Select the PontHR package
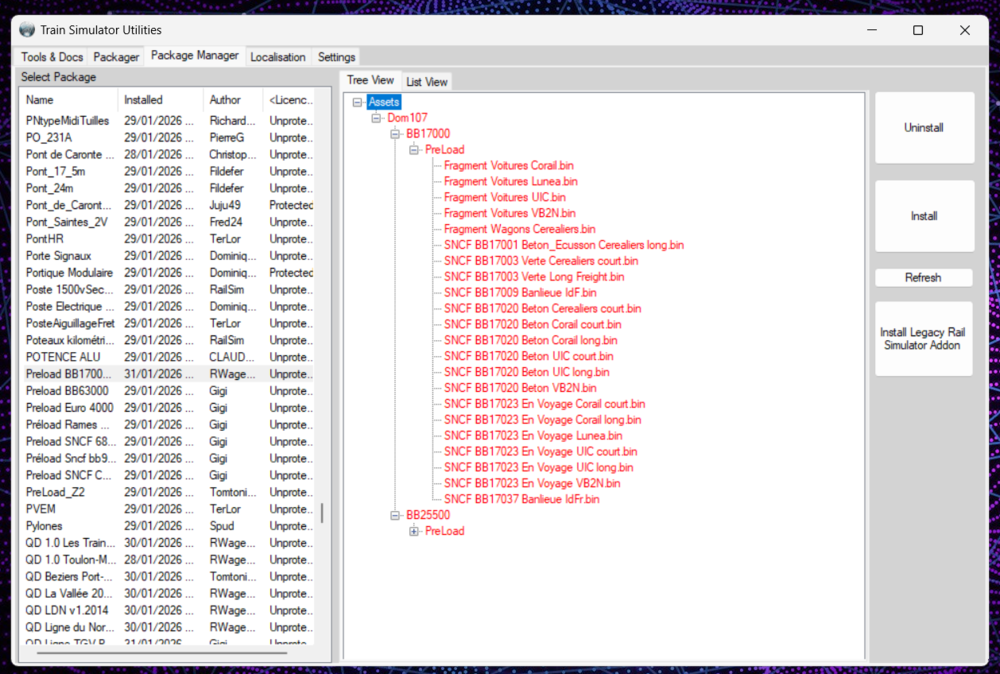1000x674 pixels. [169, 239]
